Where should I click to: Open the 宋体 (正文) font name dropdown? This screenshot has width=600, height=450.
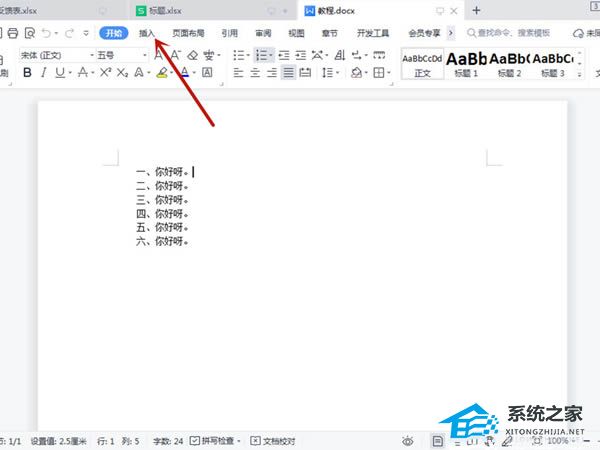pyautogui.click(x=91, y=55)
